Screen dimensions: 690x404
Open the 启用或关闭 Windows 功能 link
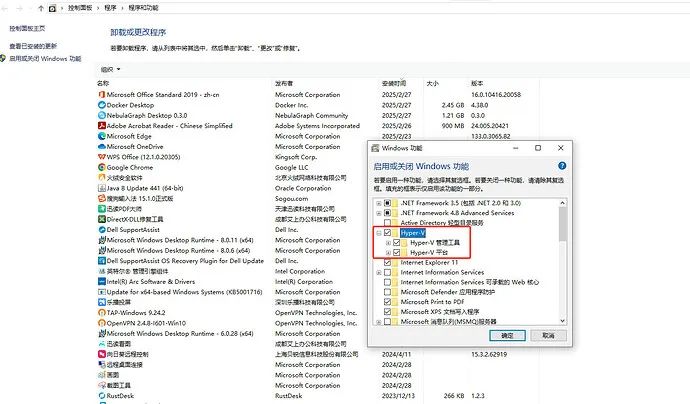(45, 59)
